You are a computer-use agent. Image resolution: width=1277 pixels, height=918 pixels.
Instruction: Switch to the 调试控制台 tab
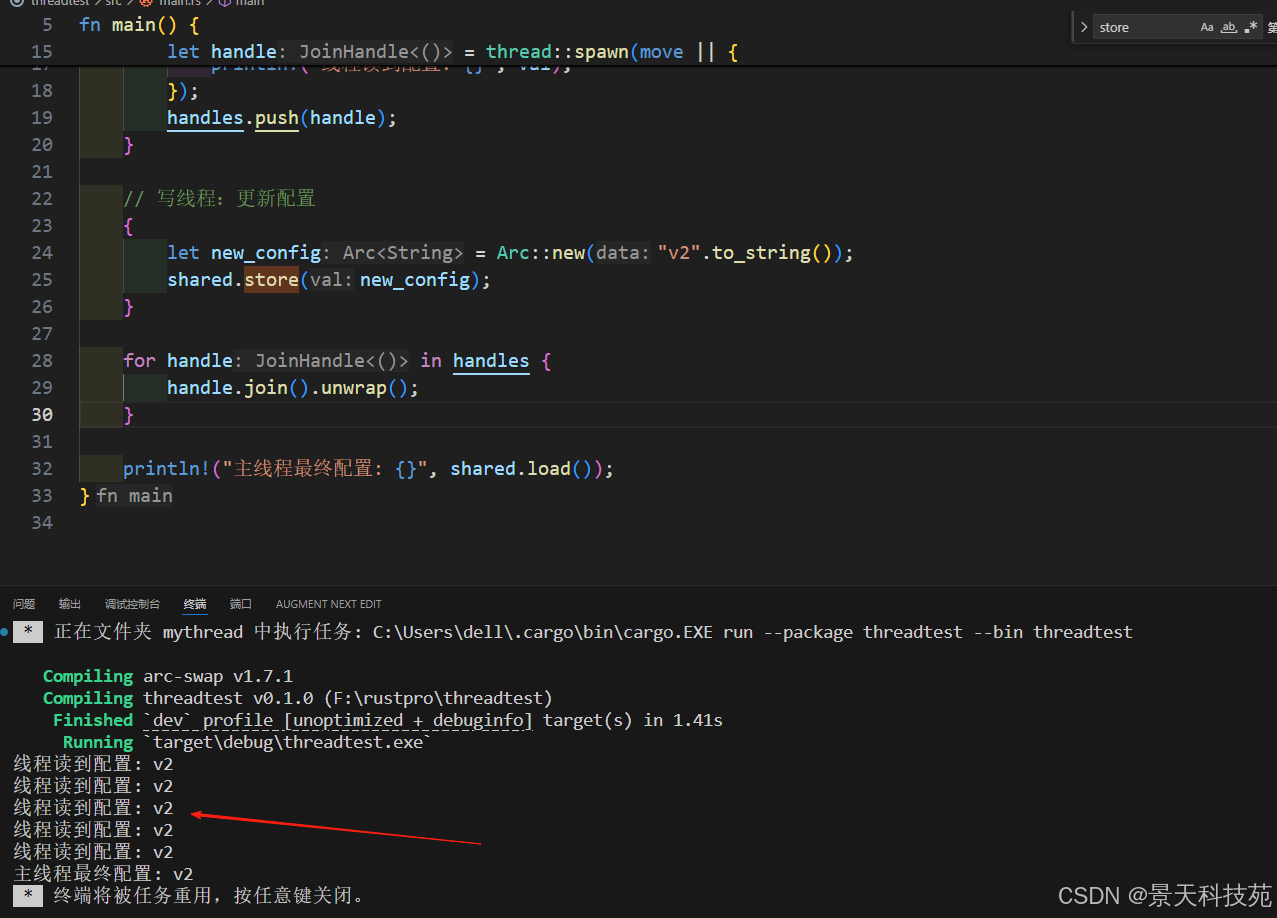tap(132, 604)
